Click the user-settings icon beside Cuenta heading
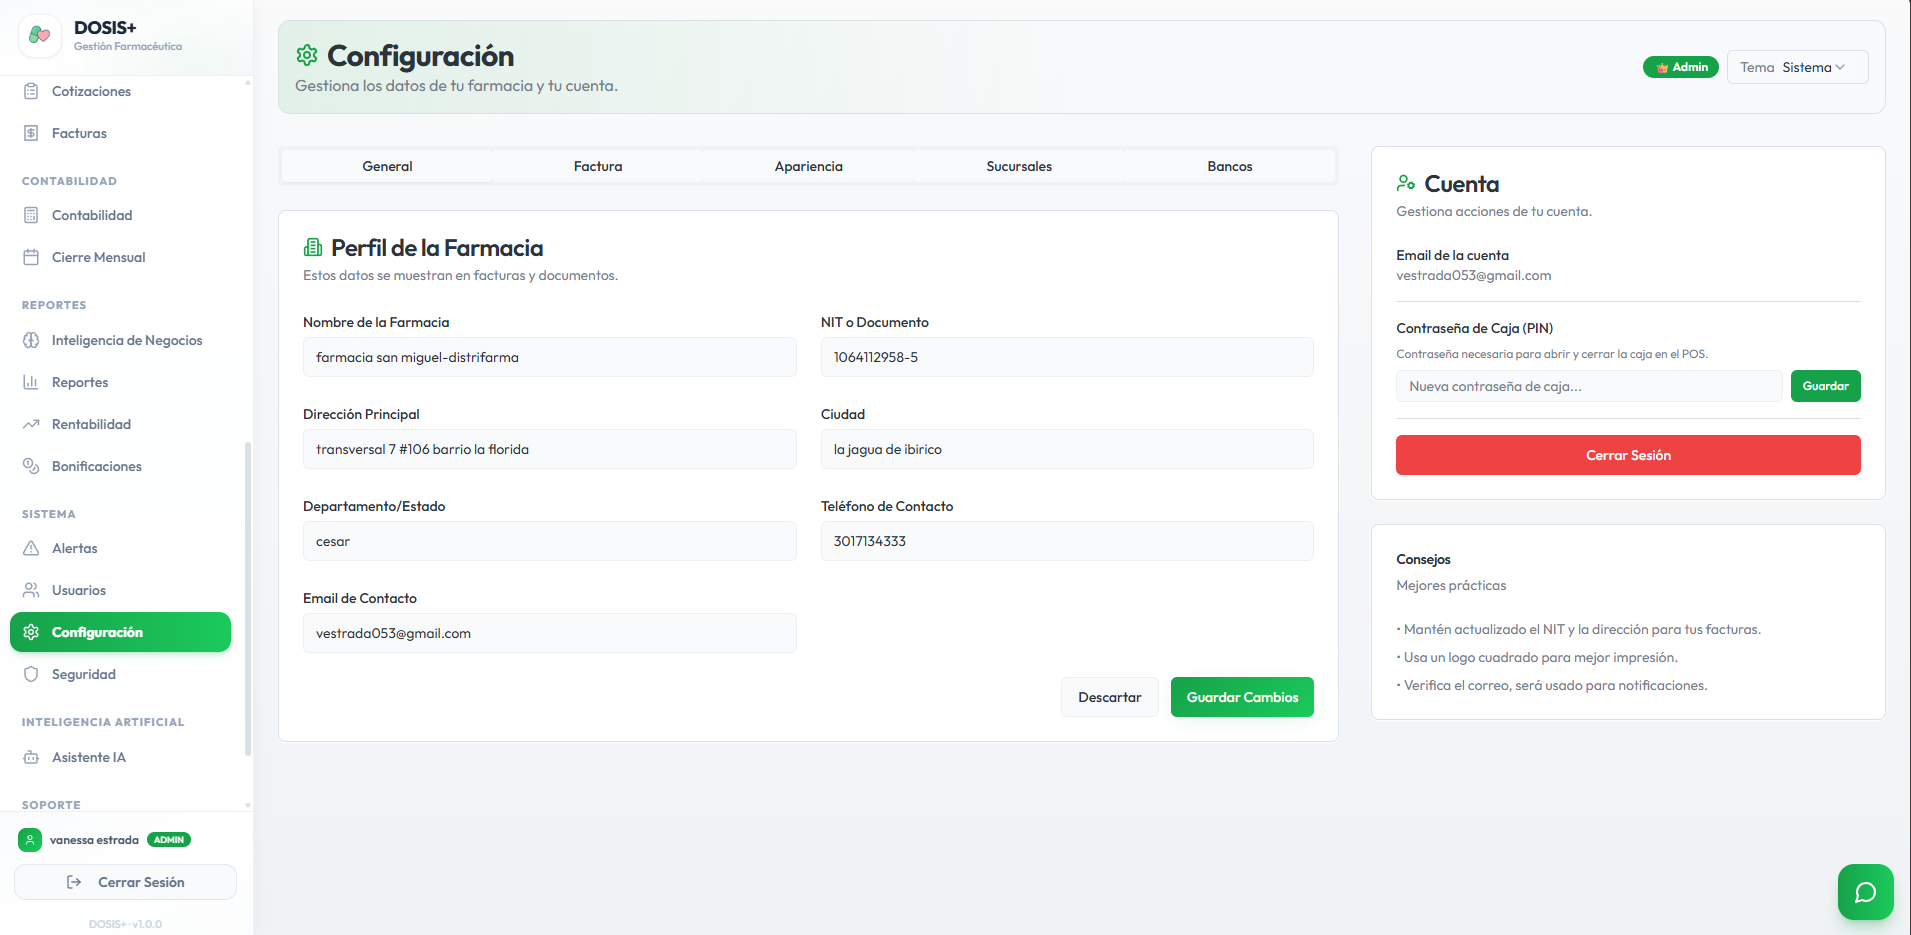 tap(1406, 183)
